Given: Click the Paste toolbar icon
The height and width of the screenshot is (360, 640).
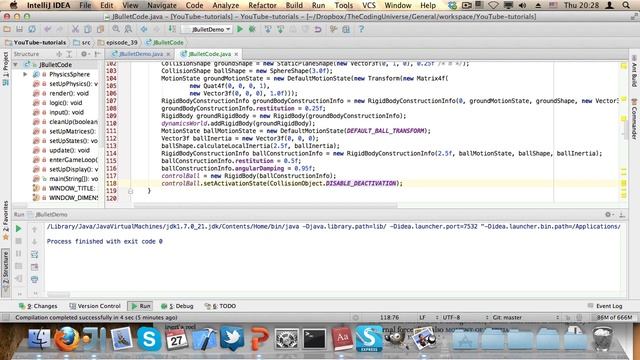Looking at the screenshot, I should (100, 29).
